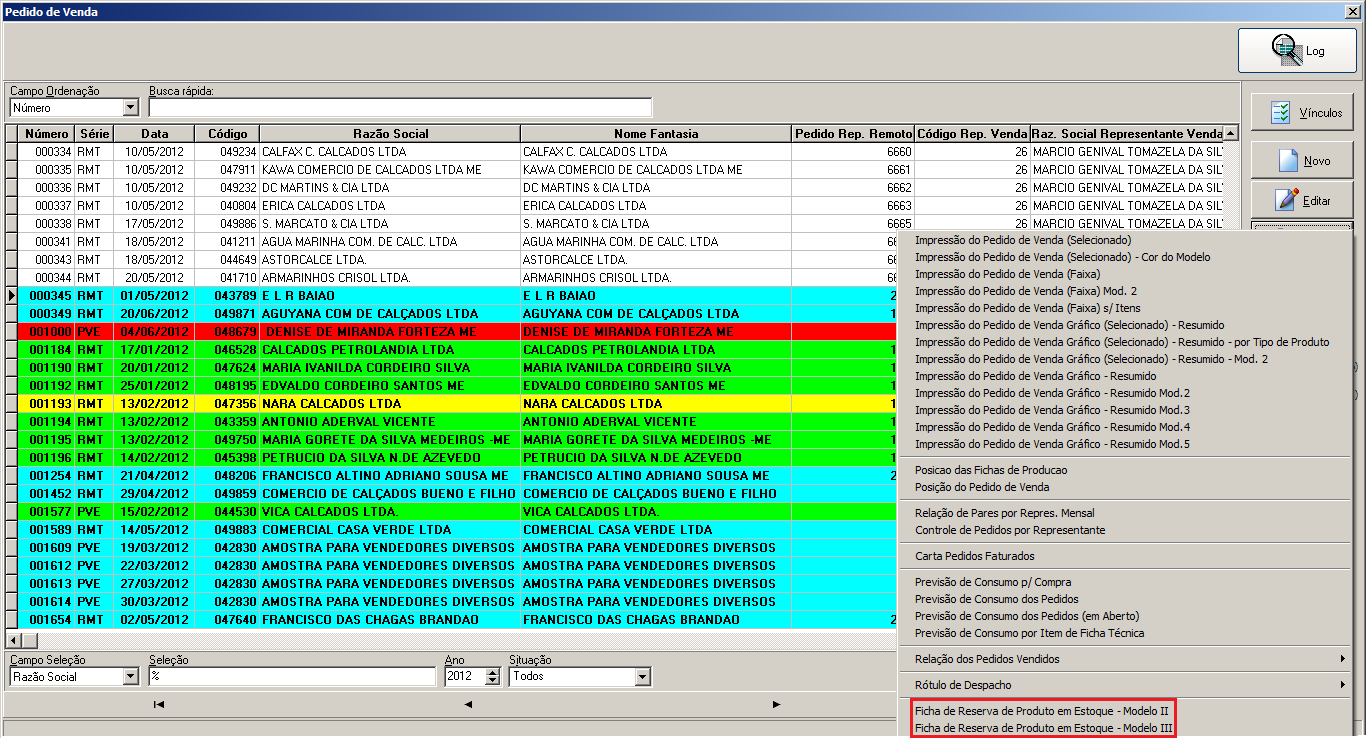Image resolution: width=1366 pixels, height=738 pixels.
Task: Open the Situação dropdown
Action: [642, 676]
